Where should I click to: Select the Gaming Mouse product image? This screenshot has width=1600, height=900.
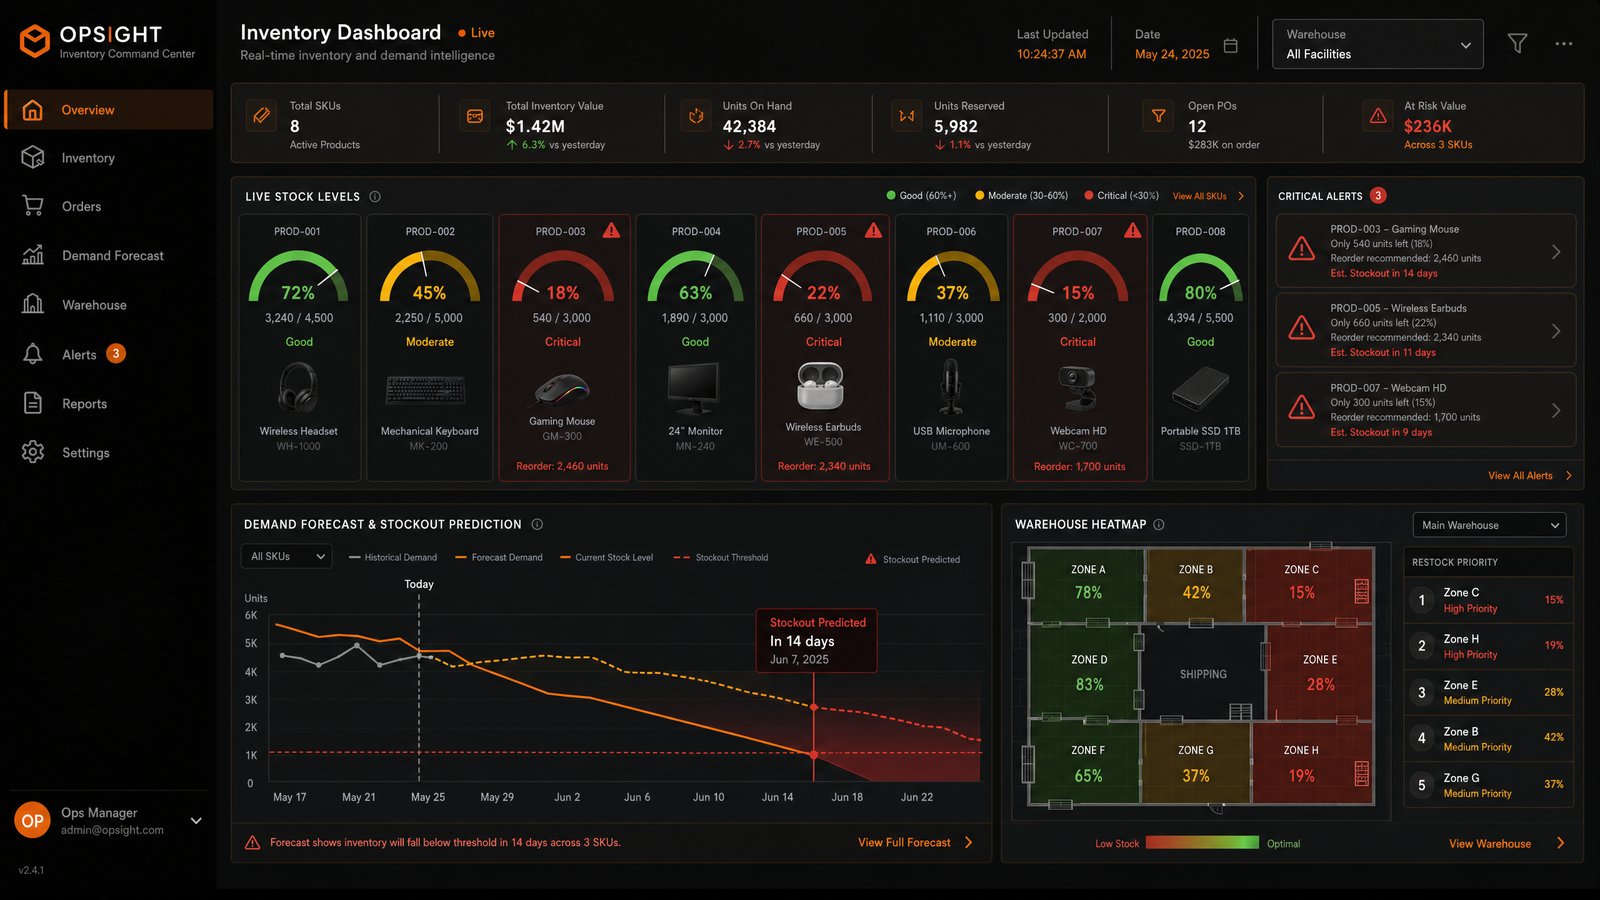coord(562,390)
